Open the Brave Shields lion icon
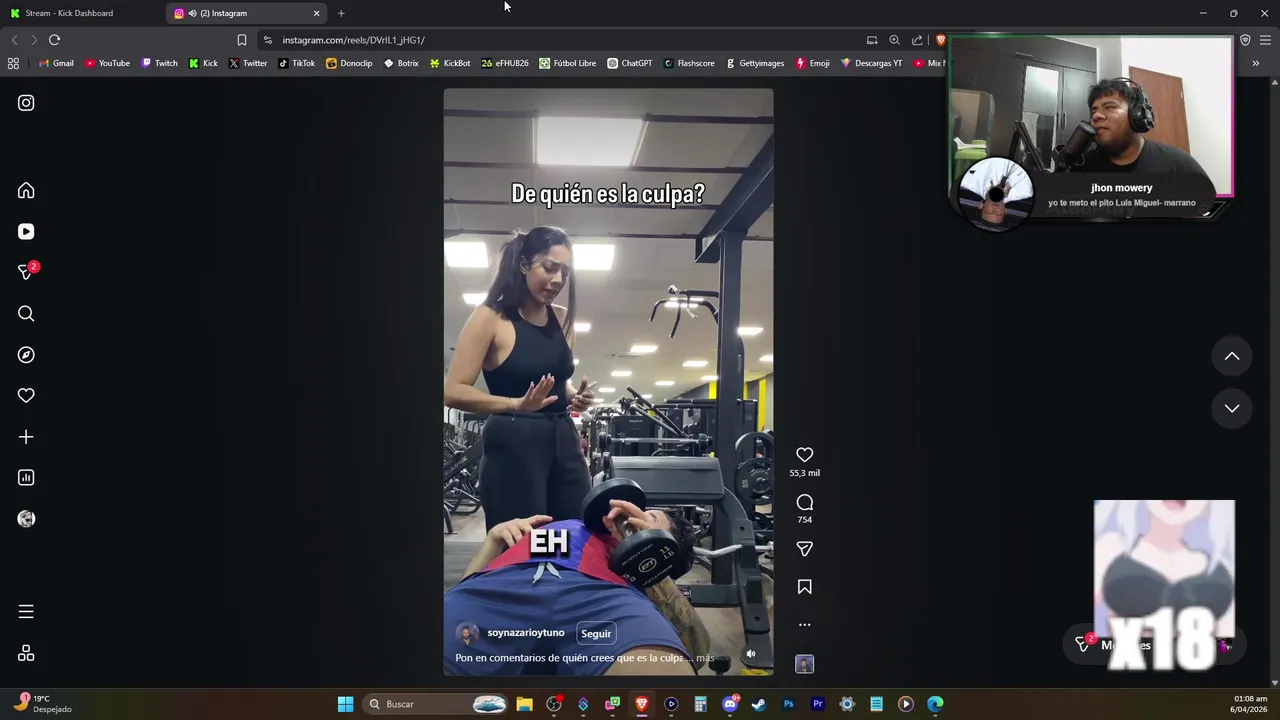Screen dimensions: 1280x720 tap(940, 40)
